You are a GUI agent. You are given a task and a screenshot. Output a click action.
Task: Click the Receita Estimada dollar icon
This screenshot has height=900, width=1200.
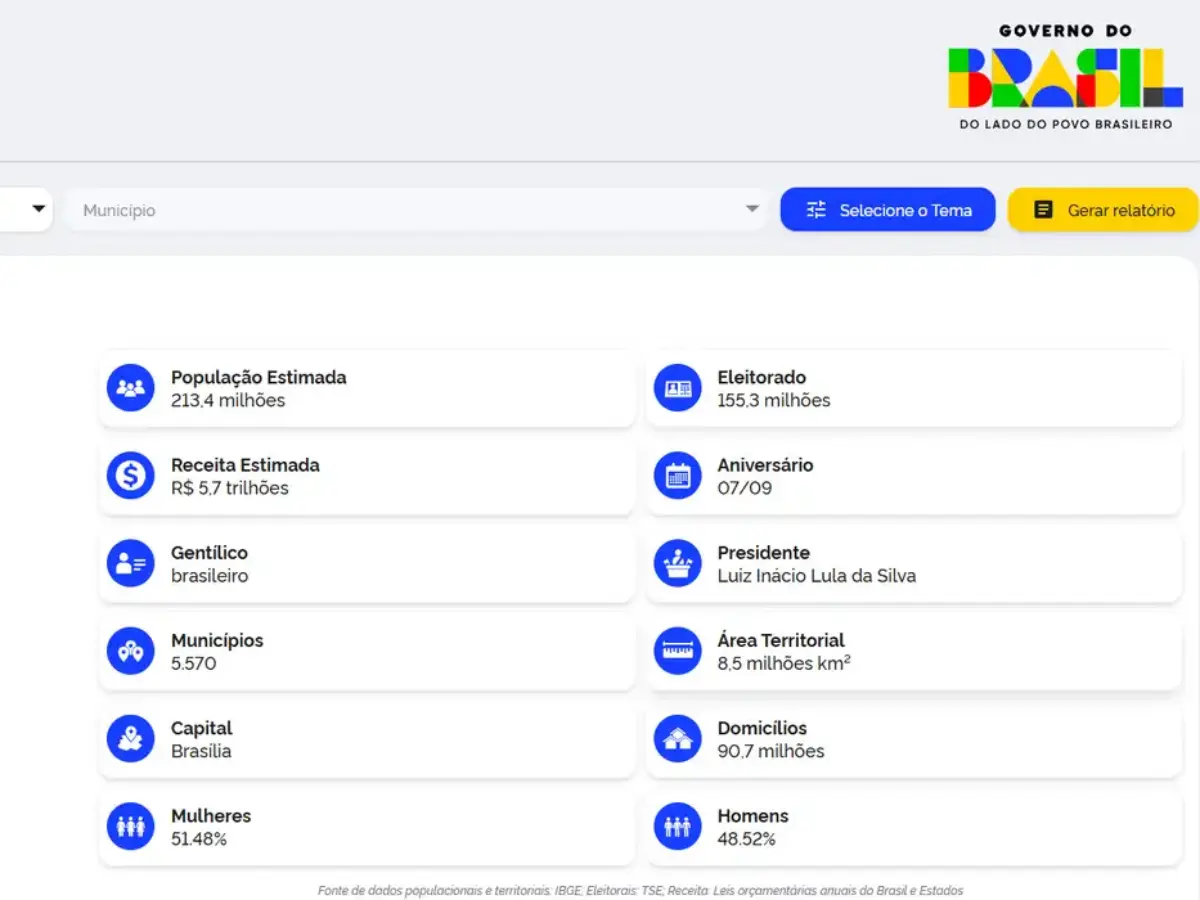coord(131,476)
